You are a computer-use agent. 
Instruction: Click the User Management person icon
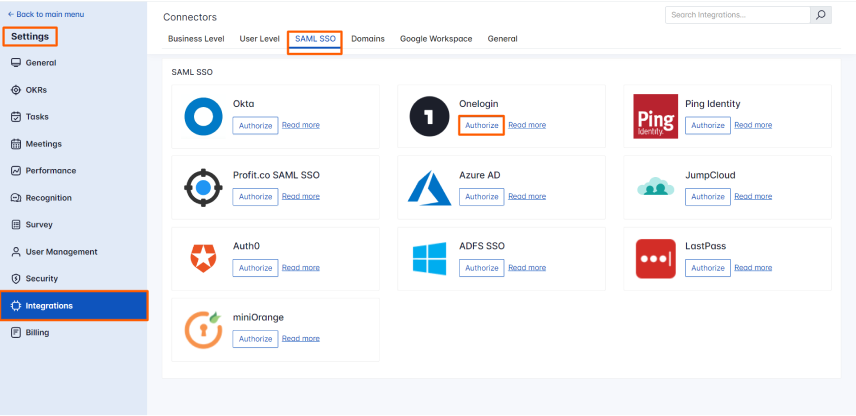16,252
